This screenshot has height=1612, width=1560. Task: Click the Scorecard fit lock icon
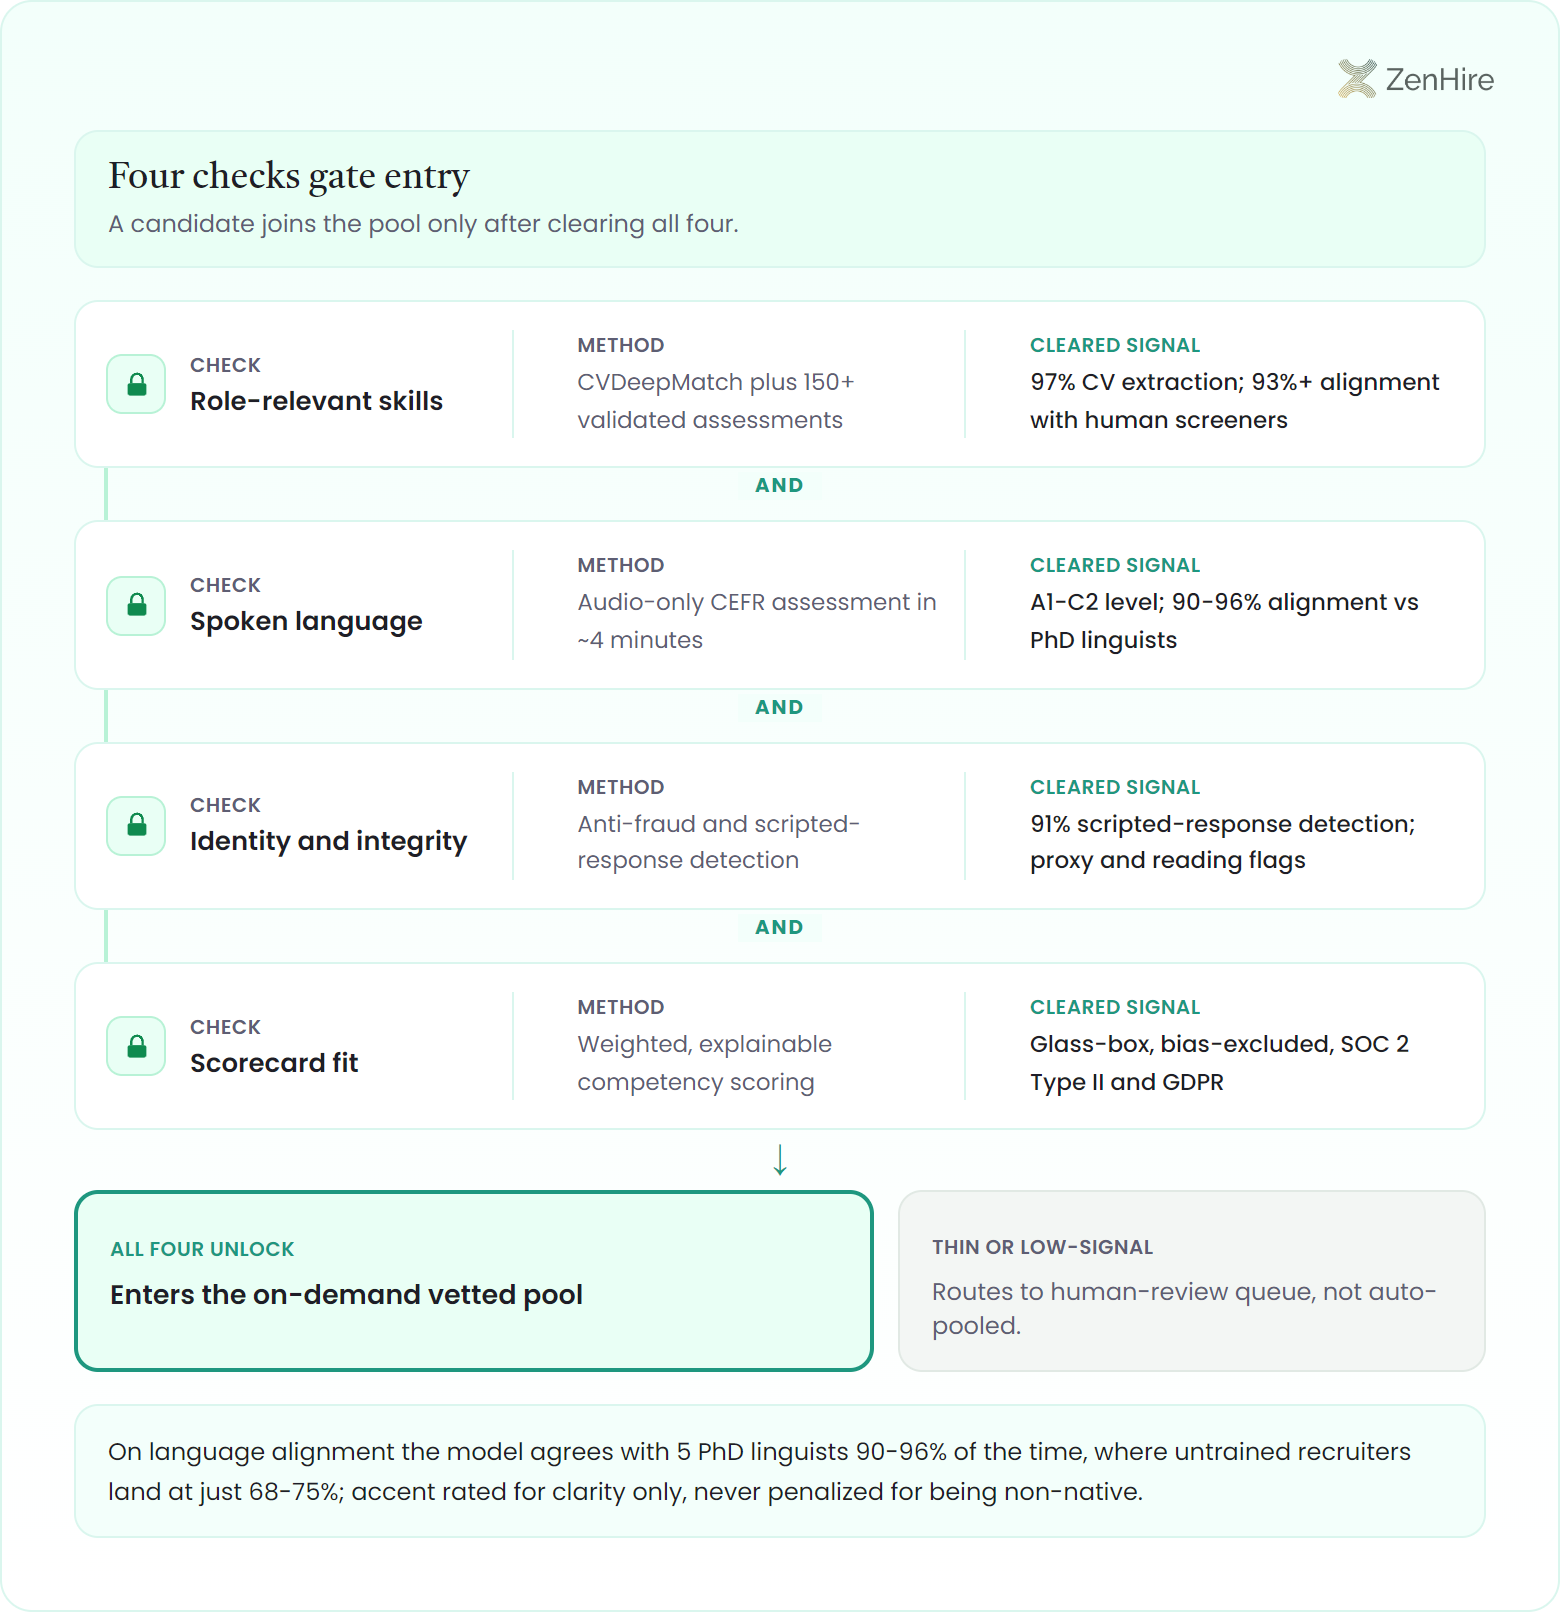coord(136,1046)
